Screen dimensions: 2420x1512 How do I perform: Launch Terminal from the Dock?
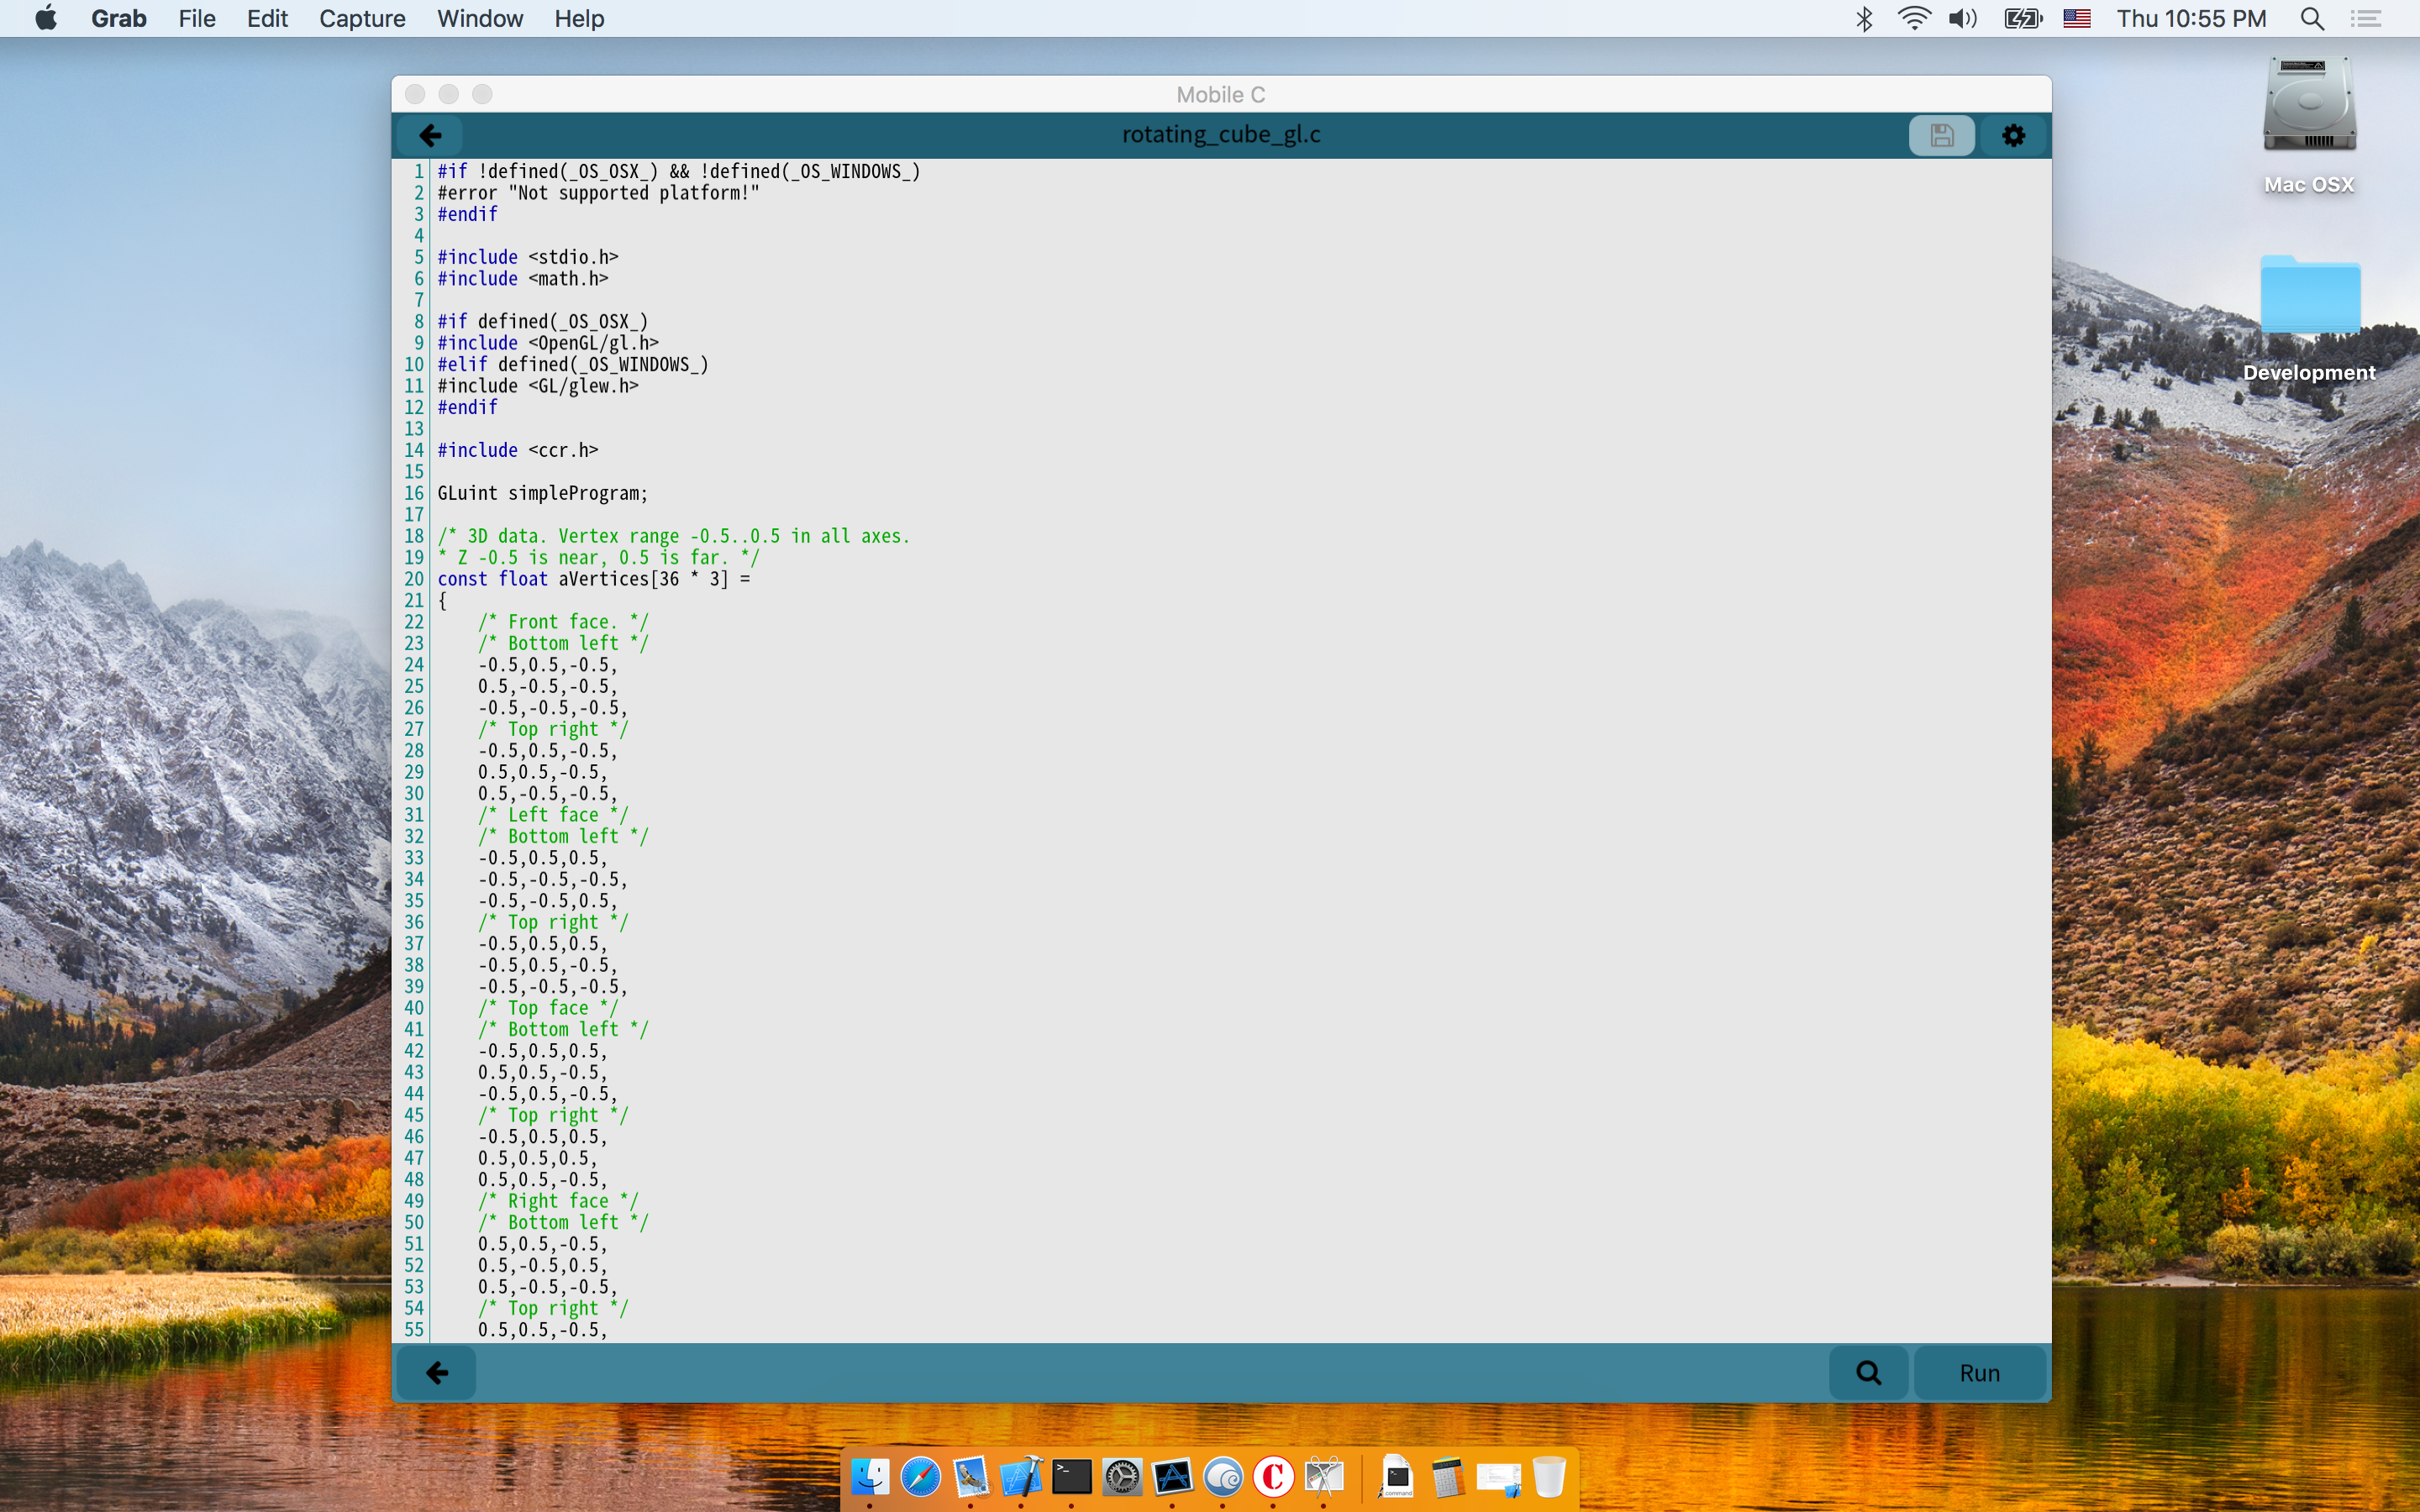click(x=1071, y=1476)
